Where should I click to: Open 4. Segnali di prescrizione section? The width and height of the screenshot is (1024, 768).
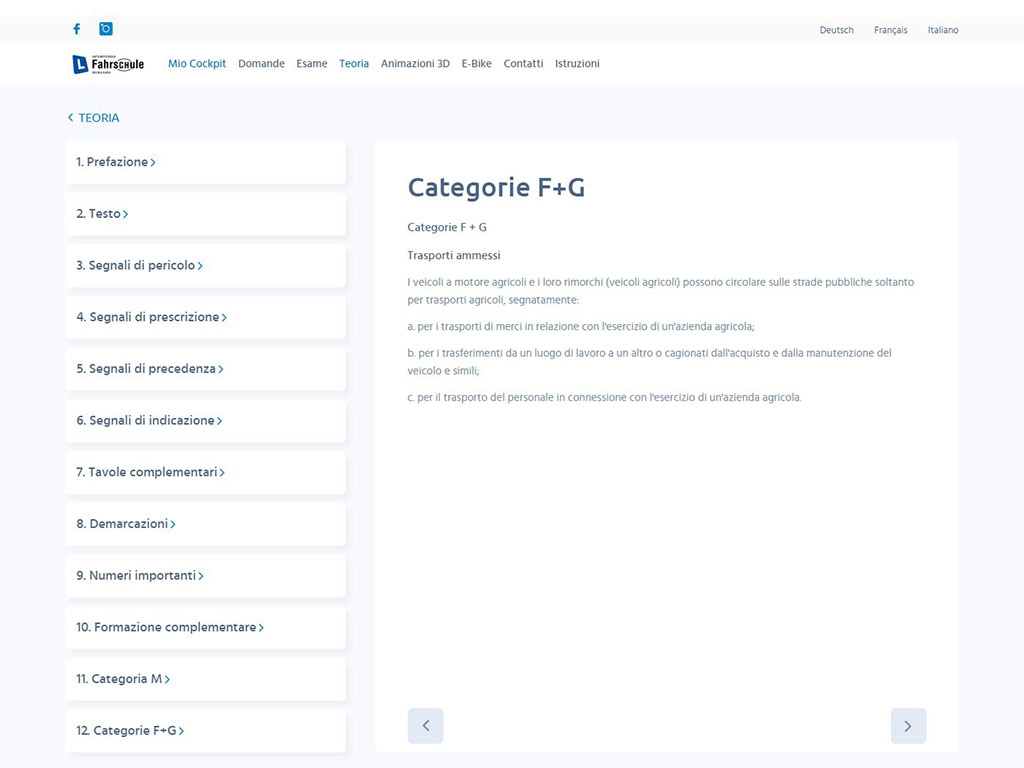[151, 317]
